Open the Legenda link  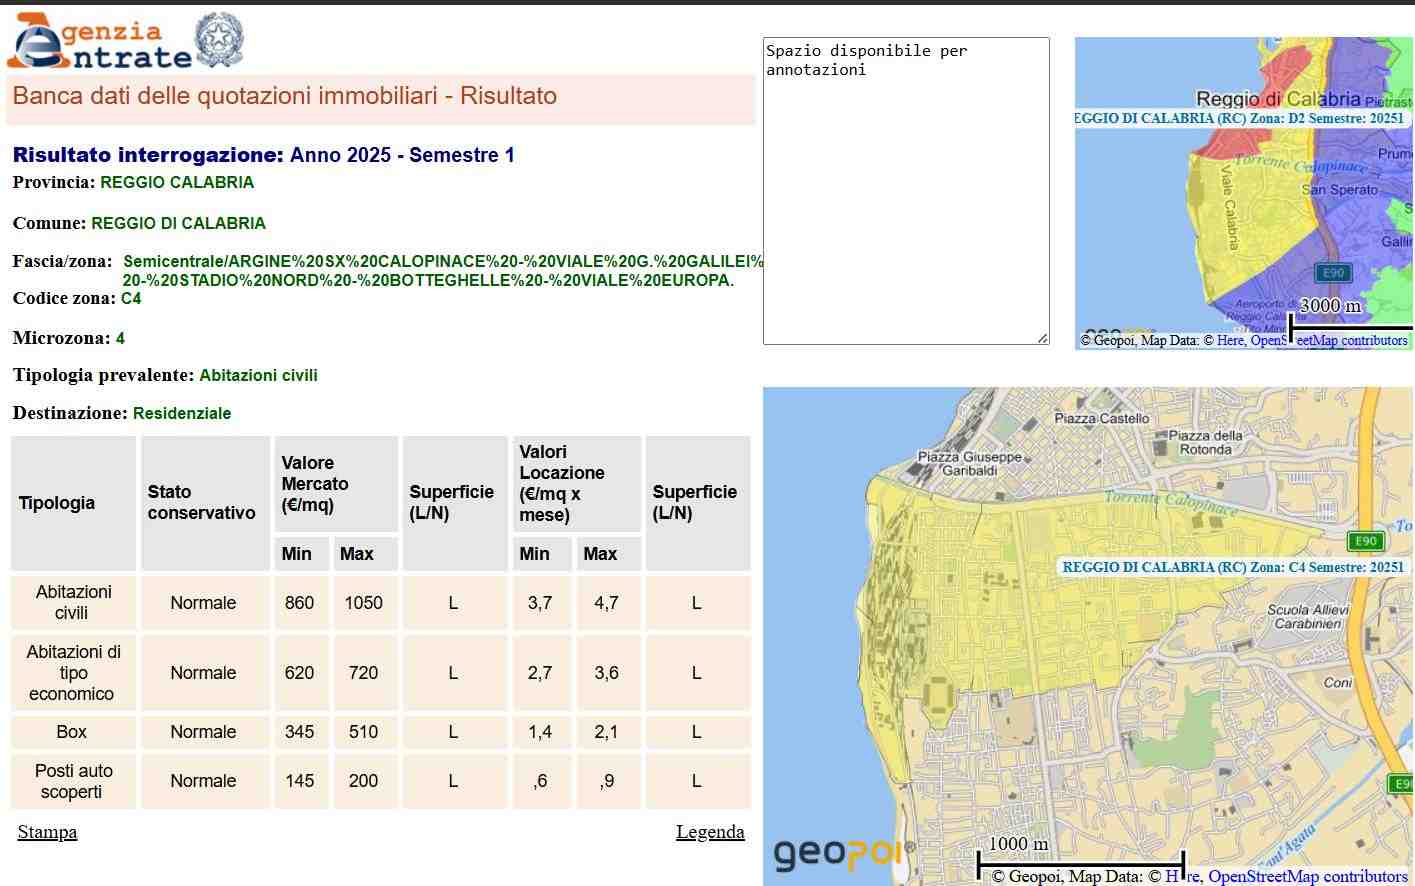709,832
